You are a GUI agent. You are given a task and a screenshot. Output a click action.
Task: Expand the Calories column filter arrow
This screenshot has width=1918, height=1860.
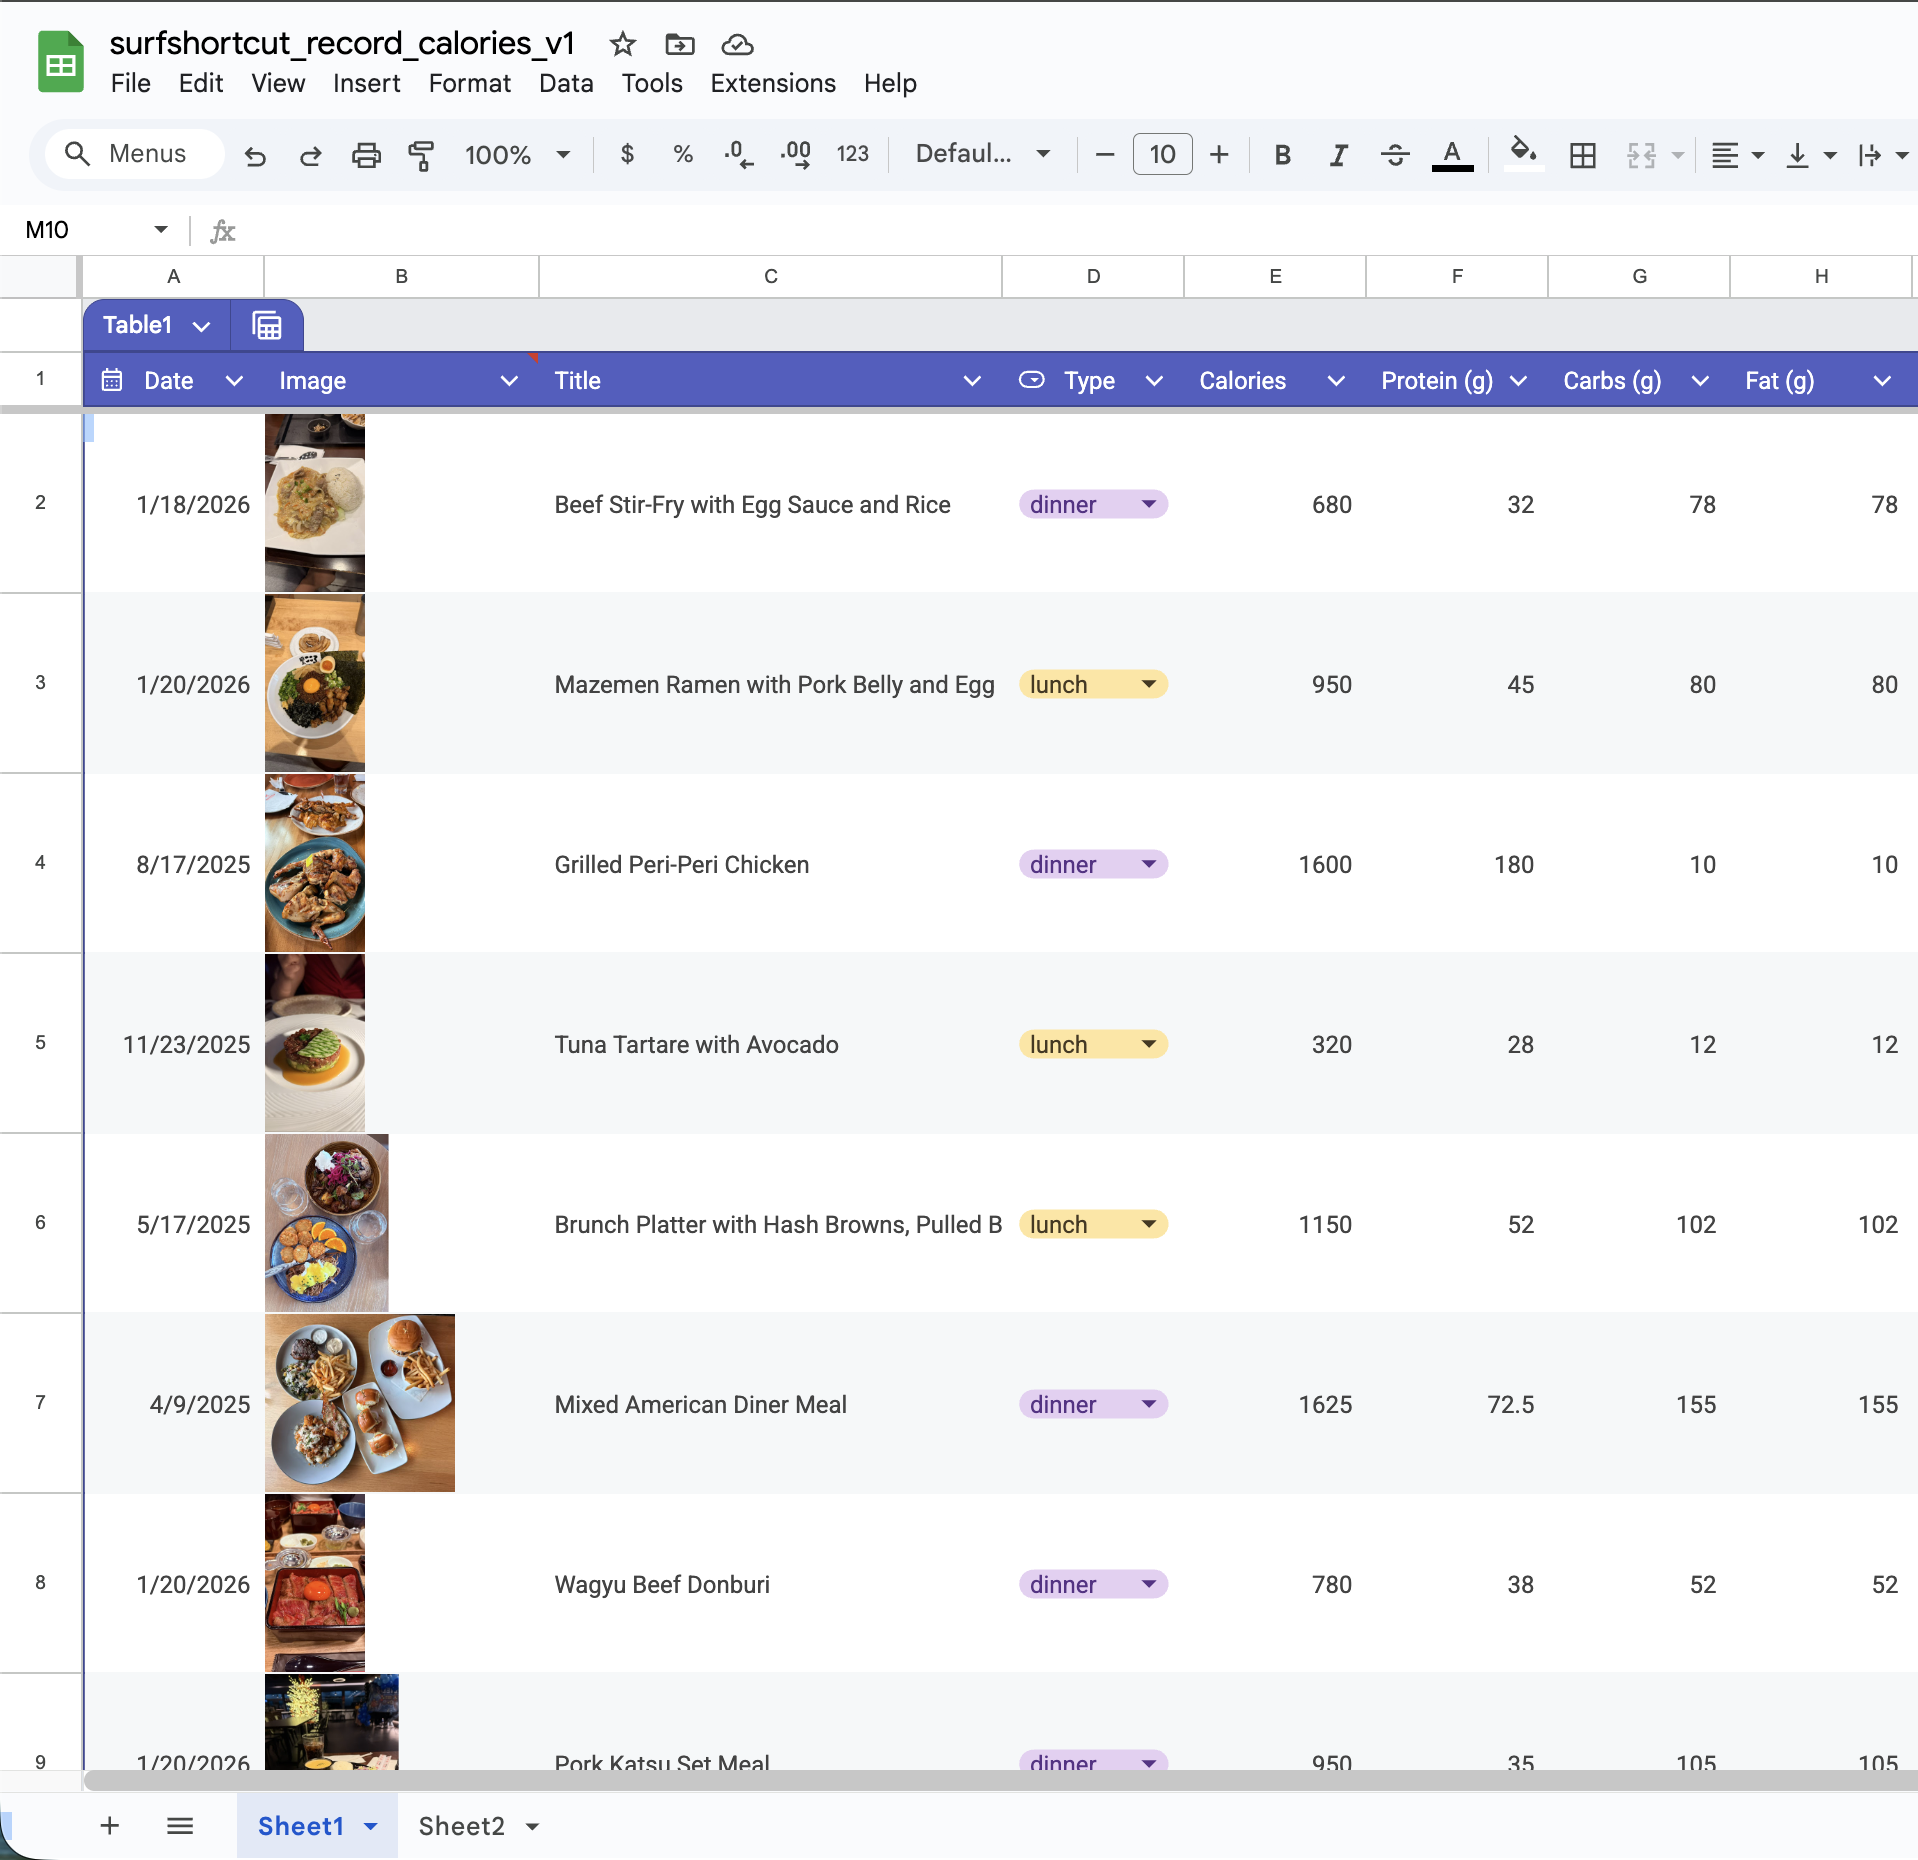(1335, 381)
